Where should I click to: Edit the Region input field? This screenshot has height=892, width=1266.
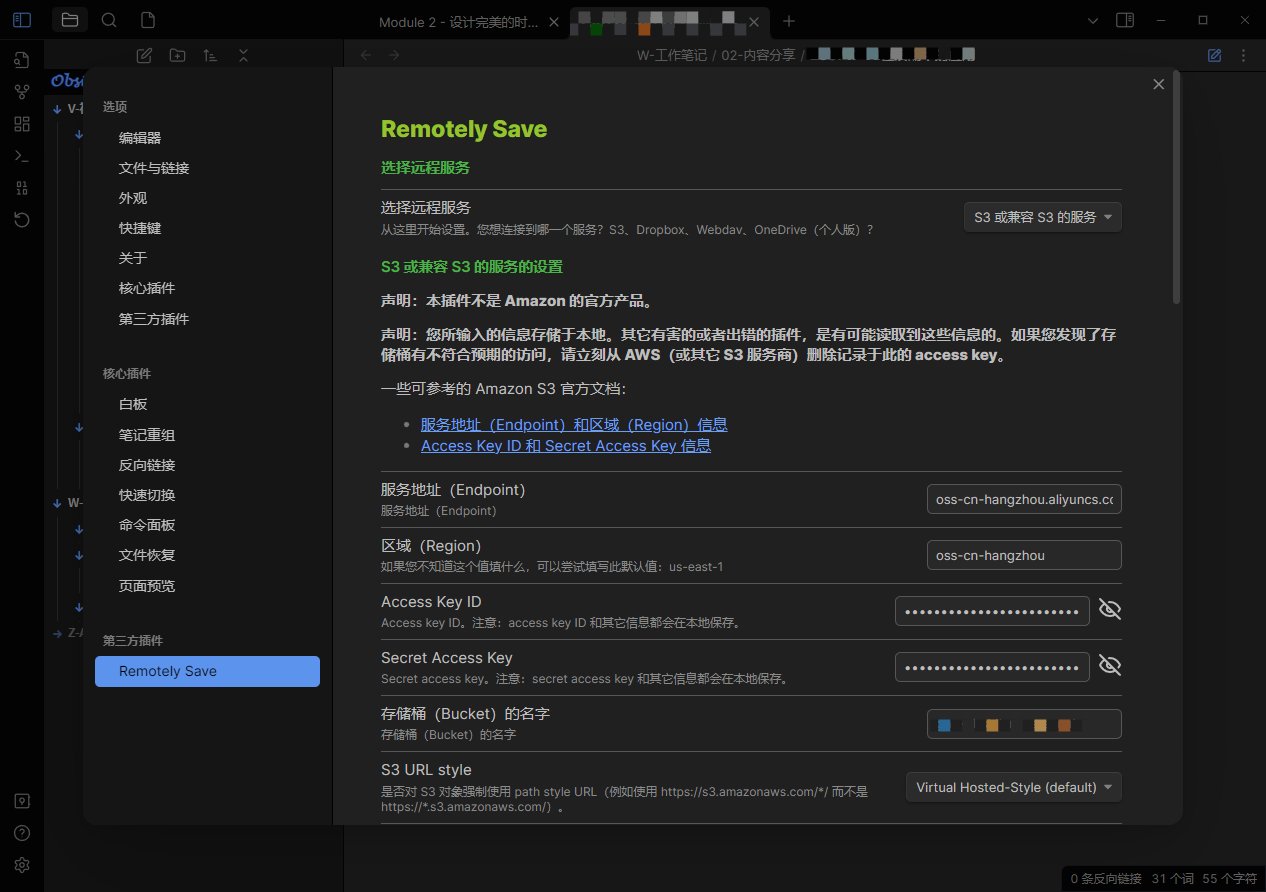[x=1023, y=555]
